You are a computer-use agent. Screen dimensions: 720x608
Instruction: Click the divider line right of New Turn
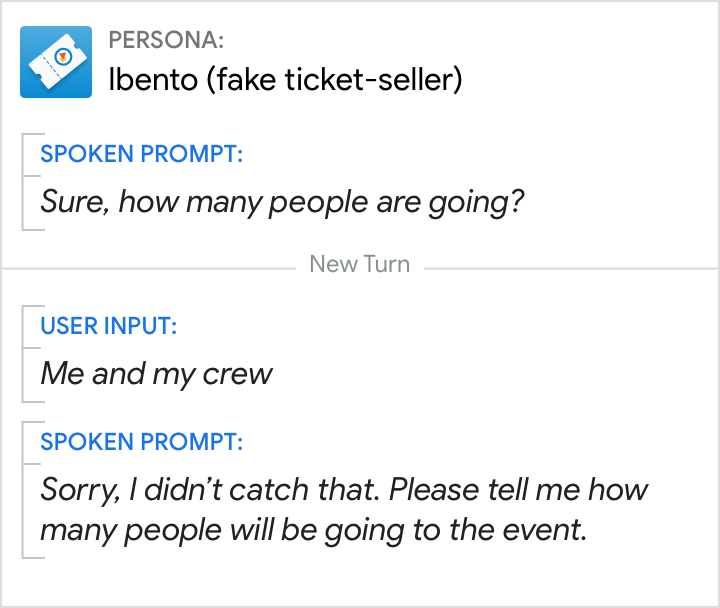[x=570, y=268]
